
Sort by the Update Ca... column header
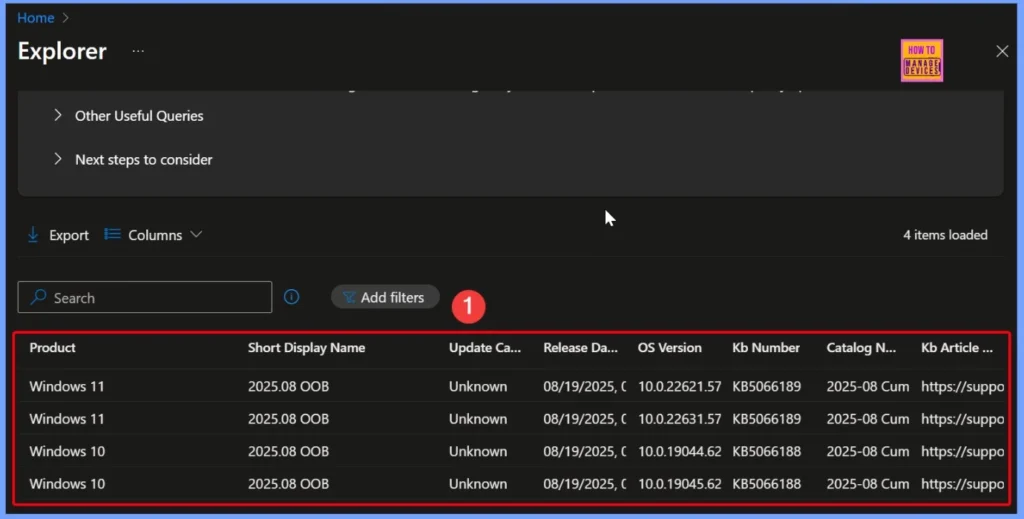click(x=485, y=347)
